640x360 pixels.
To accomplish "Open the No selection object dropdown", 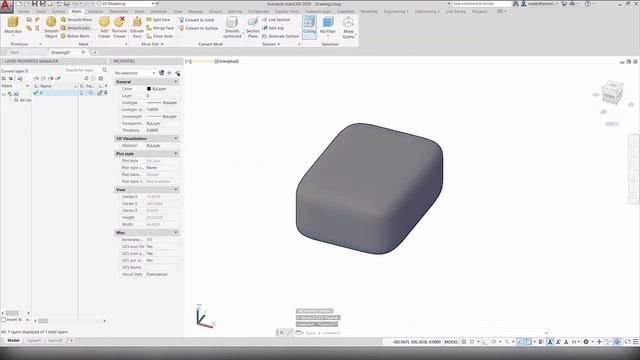I will pos(135,73).
